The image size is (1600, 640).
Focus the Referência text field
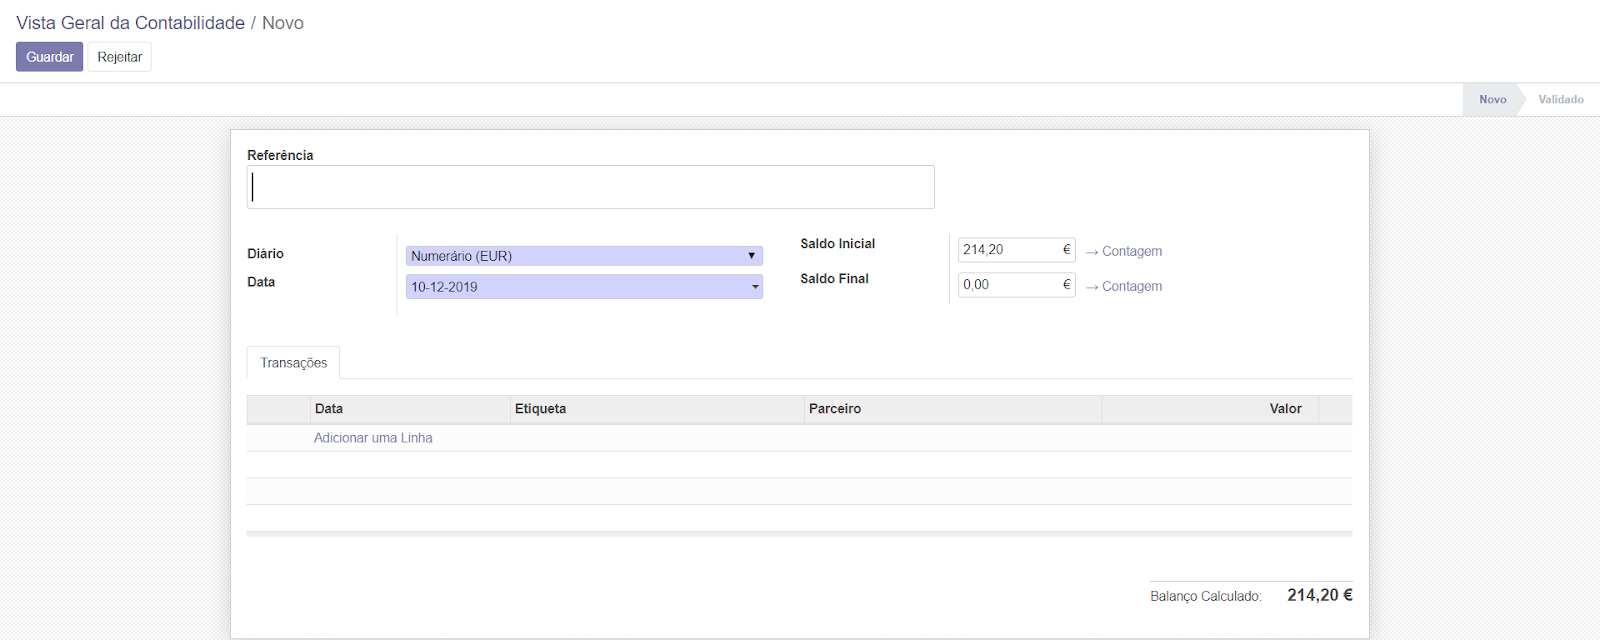coord(590,187)
